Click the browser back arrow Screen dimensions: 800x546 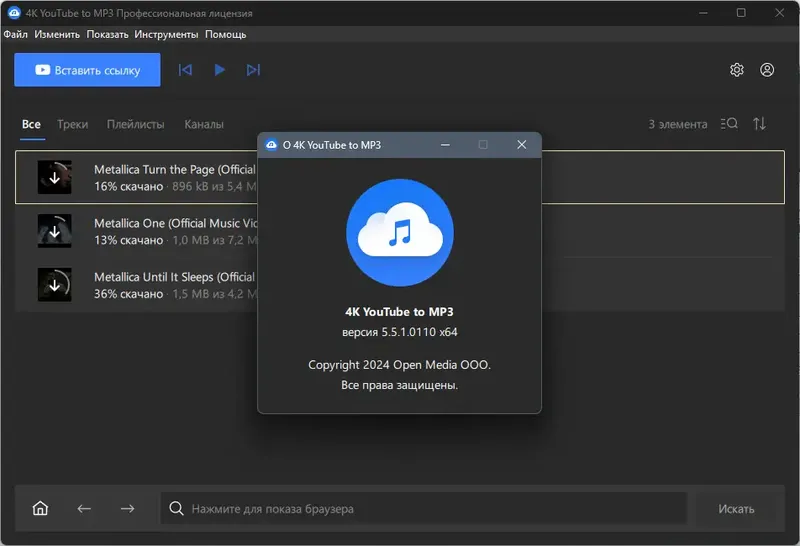(84, 508)
